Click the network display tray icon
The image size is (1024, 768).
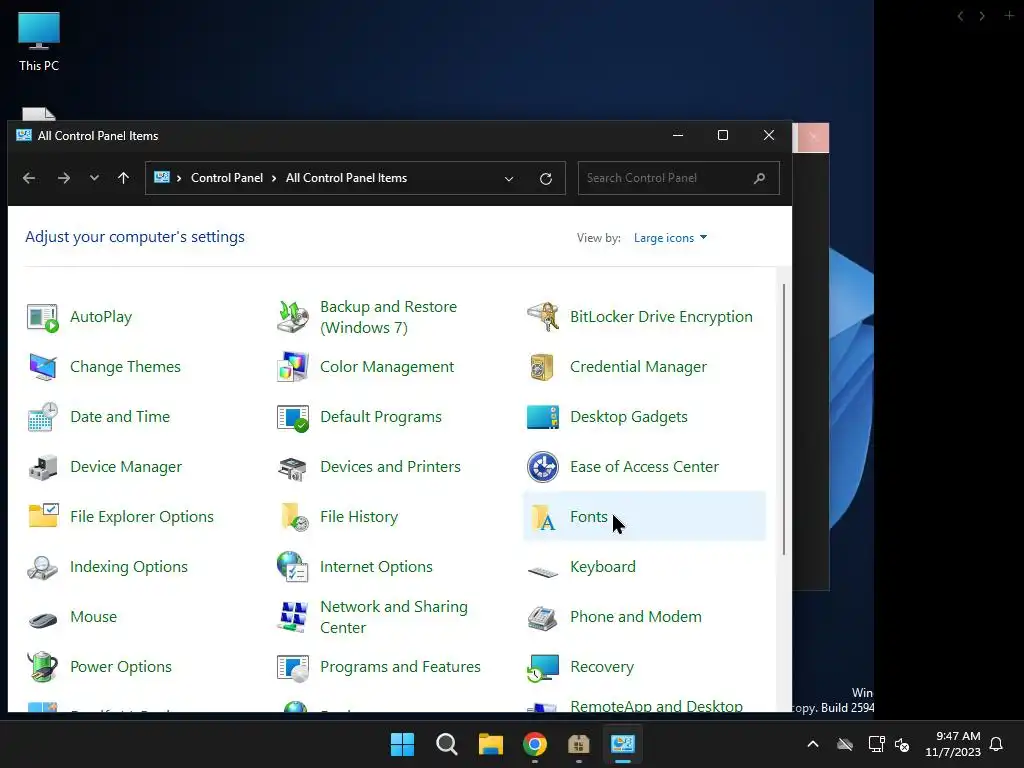tap(876, 744)
